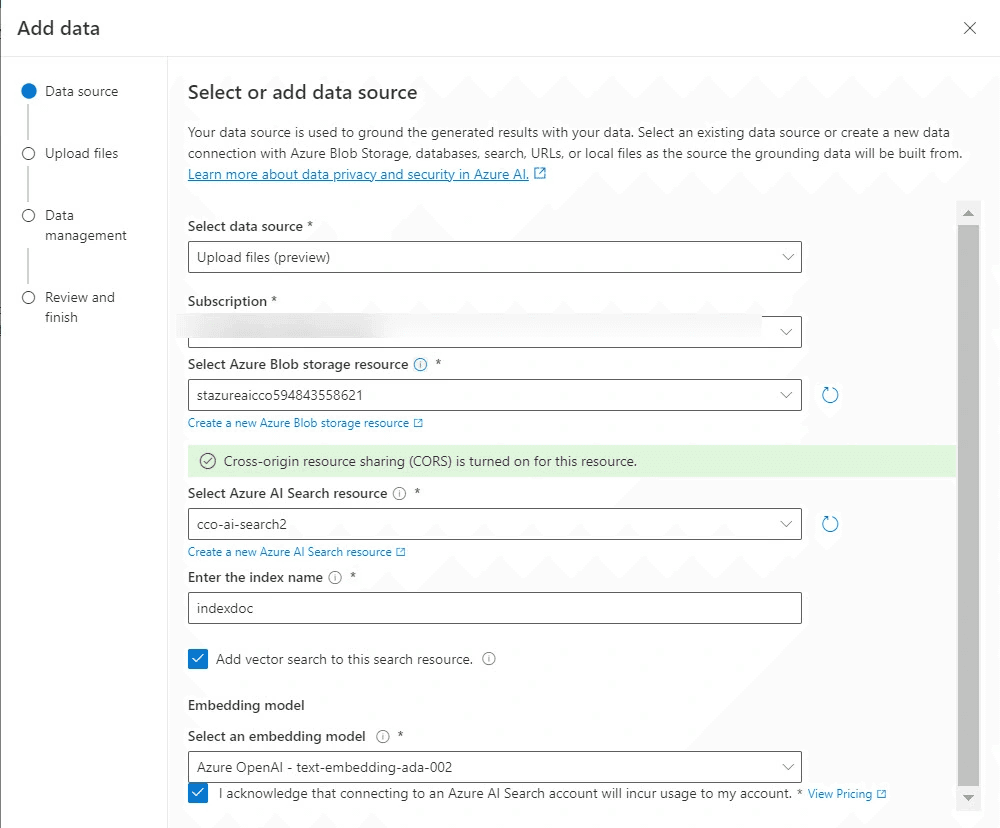Go to the Data management step

click(x=85, y=225)
